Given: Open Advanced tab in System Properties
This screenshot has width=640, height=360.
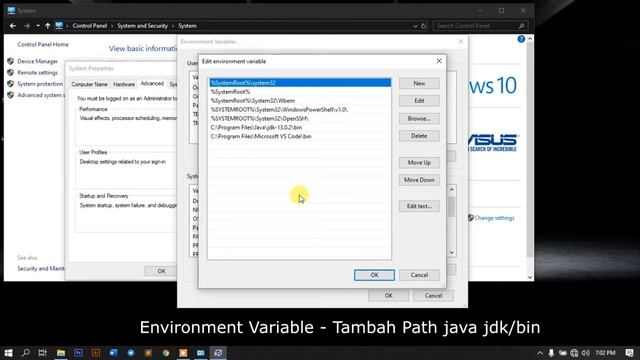Looking at the screenshot, I should pyautogui.click(x=152, y=84).
